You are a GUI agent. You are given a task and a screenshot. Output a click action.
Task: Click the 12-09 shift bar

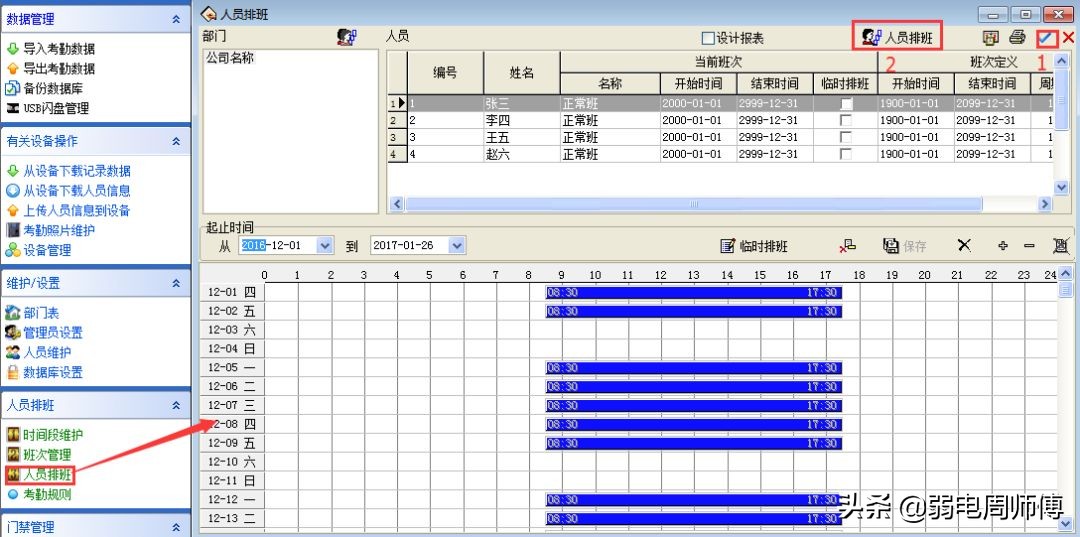[694, 443]
